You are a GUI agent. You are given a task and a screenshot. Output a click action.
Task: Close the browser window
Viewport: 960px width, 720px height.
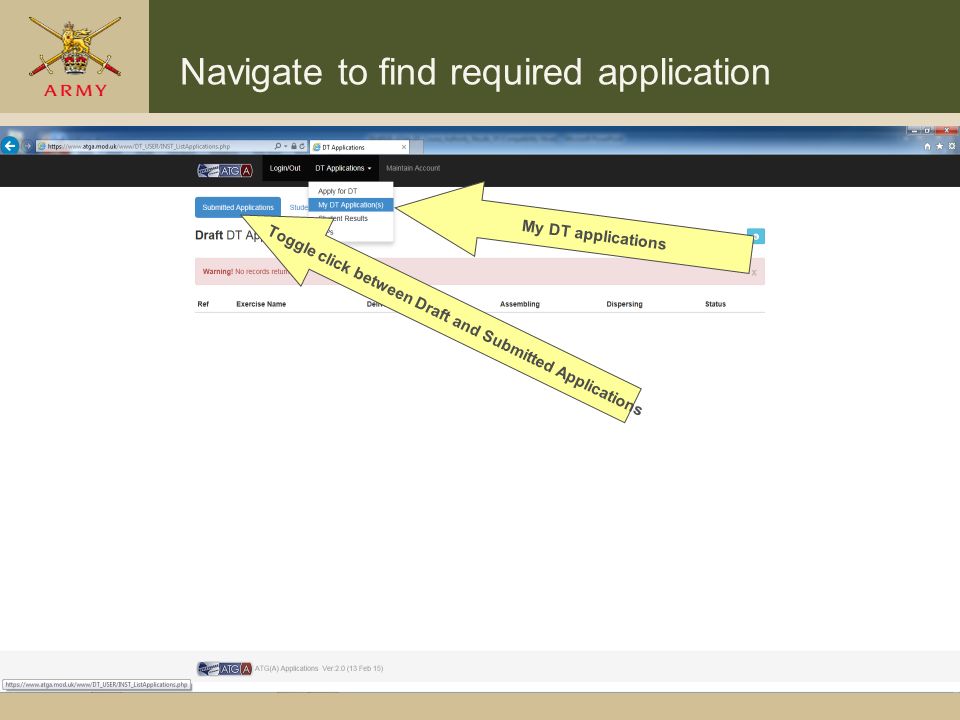[x=947, y=130]
